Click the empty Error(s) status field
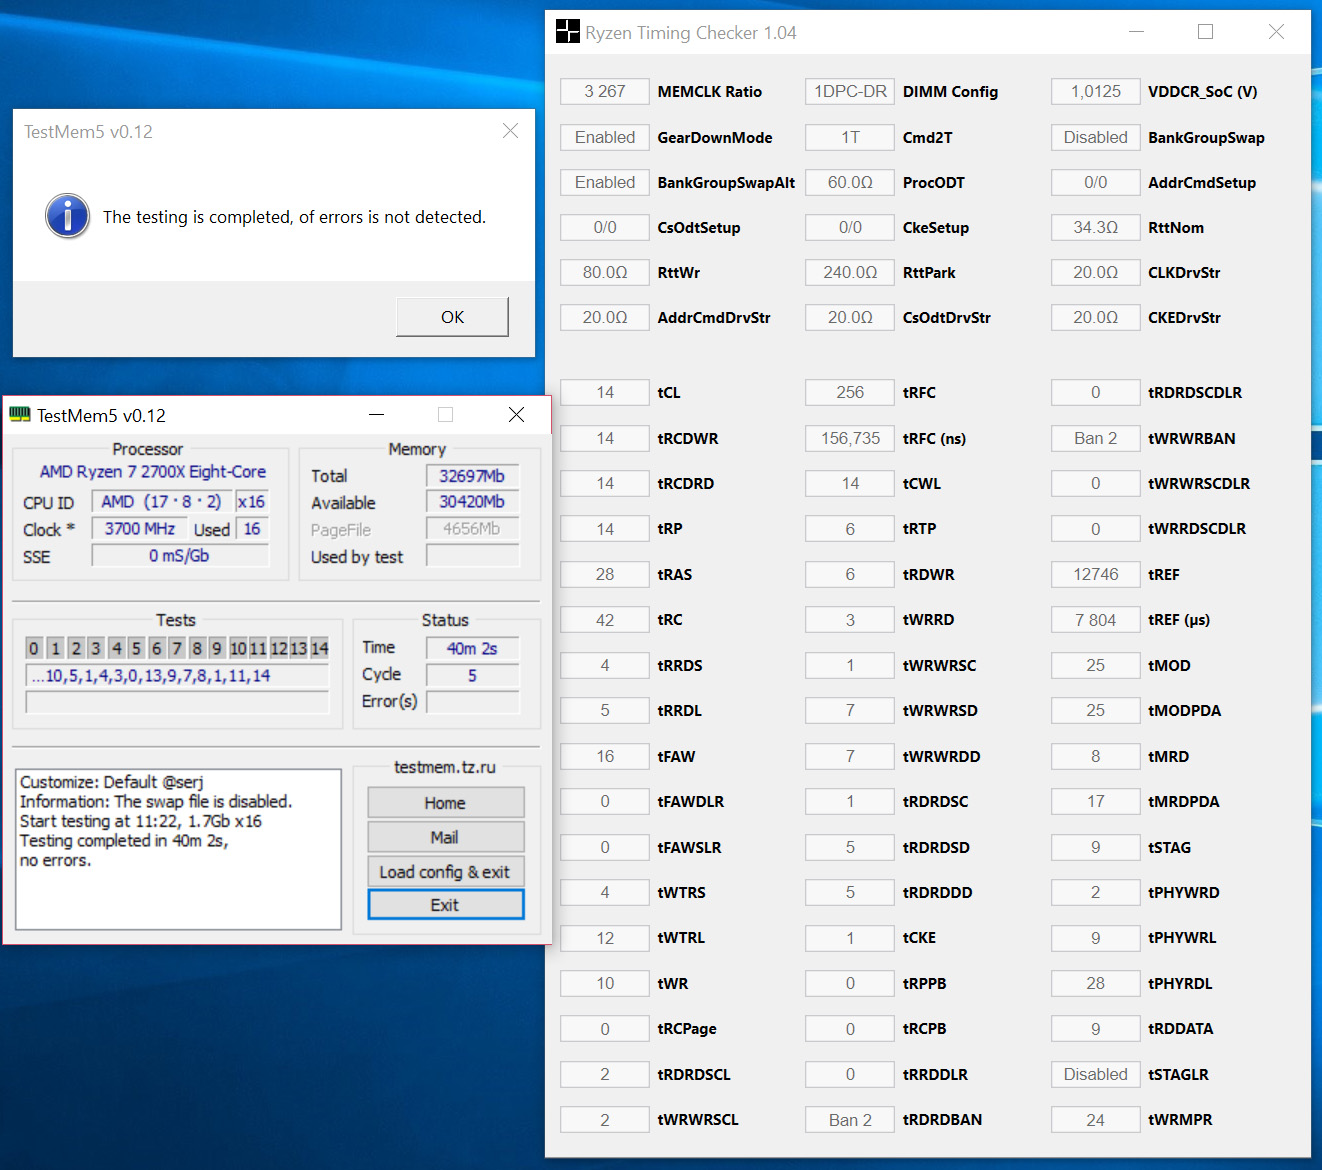Image resolution: width=1322 pixels, height=1170 pixels. (x=473, y=702)
